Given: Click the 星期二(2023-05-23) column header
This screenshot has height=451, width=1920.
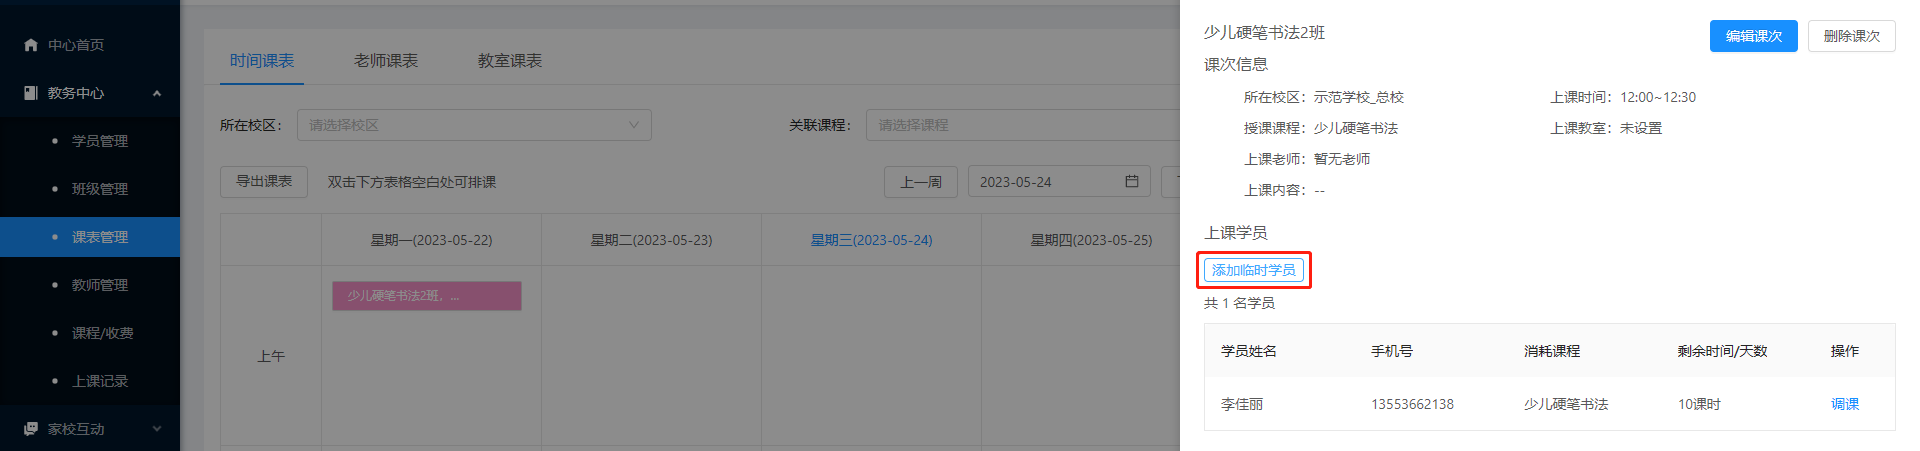Looking at the screenshot, I should 651,240.
